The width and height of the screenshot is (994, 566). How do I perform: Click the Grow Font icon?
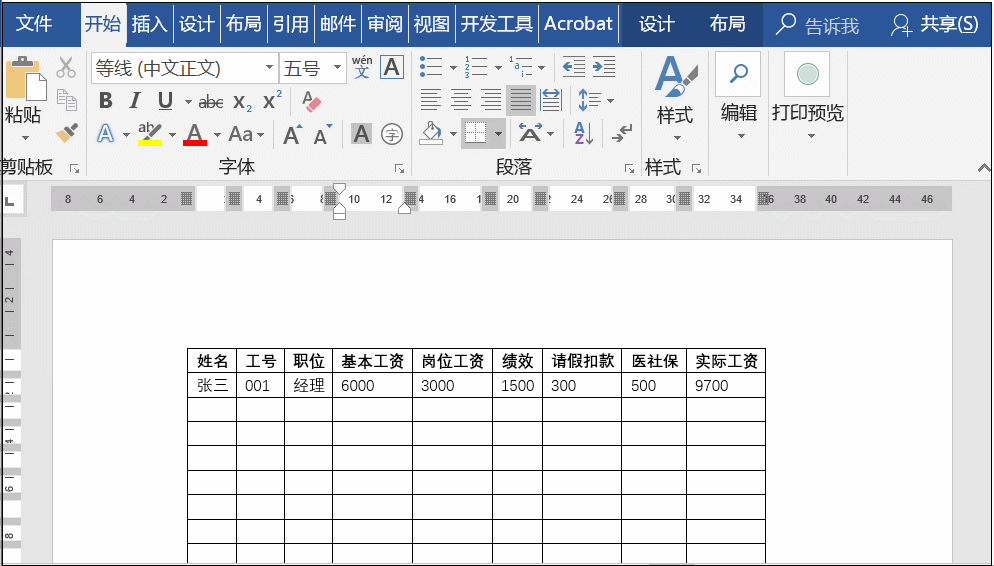tap(292, 134)
